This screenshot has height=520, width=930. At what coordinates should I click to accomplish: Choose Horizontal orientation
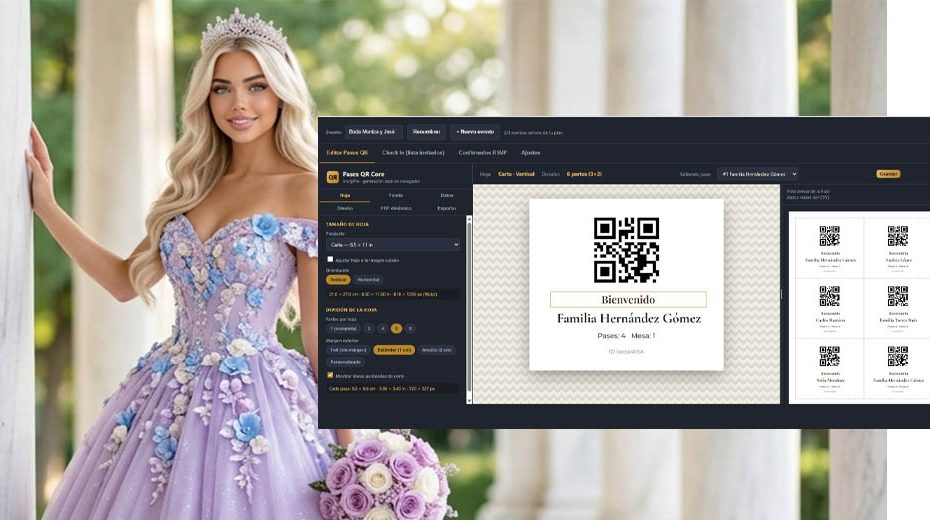pos(368,280)
